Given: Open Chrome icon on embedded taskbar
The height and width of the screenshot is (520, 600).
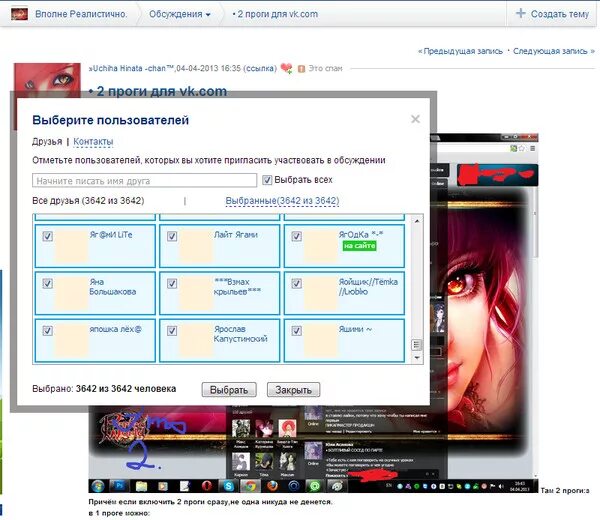Looking at the screenshot, I should coord(250,486).
